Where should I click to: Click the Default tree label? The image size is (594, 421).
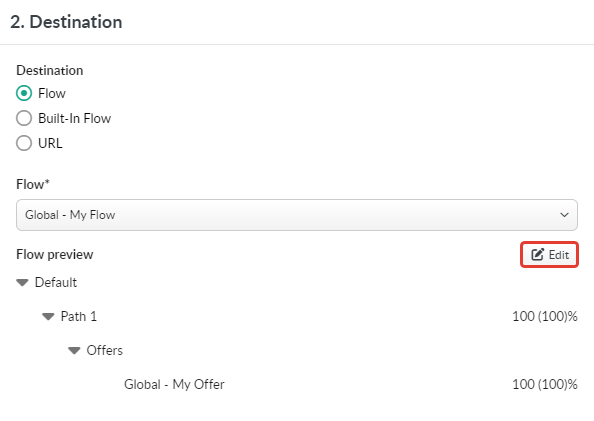(56, 282)
